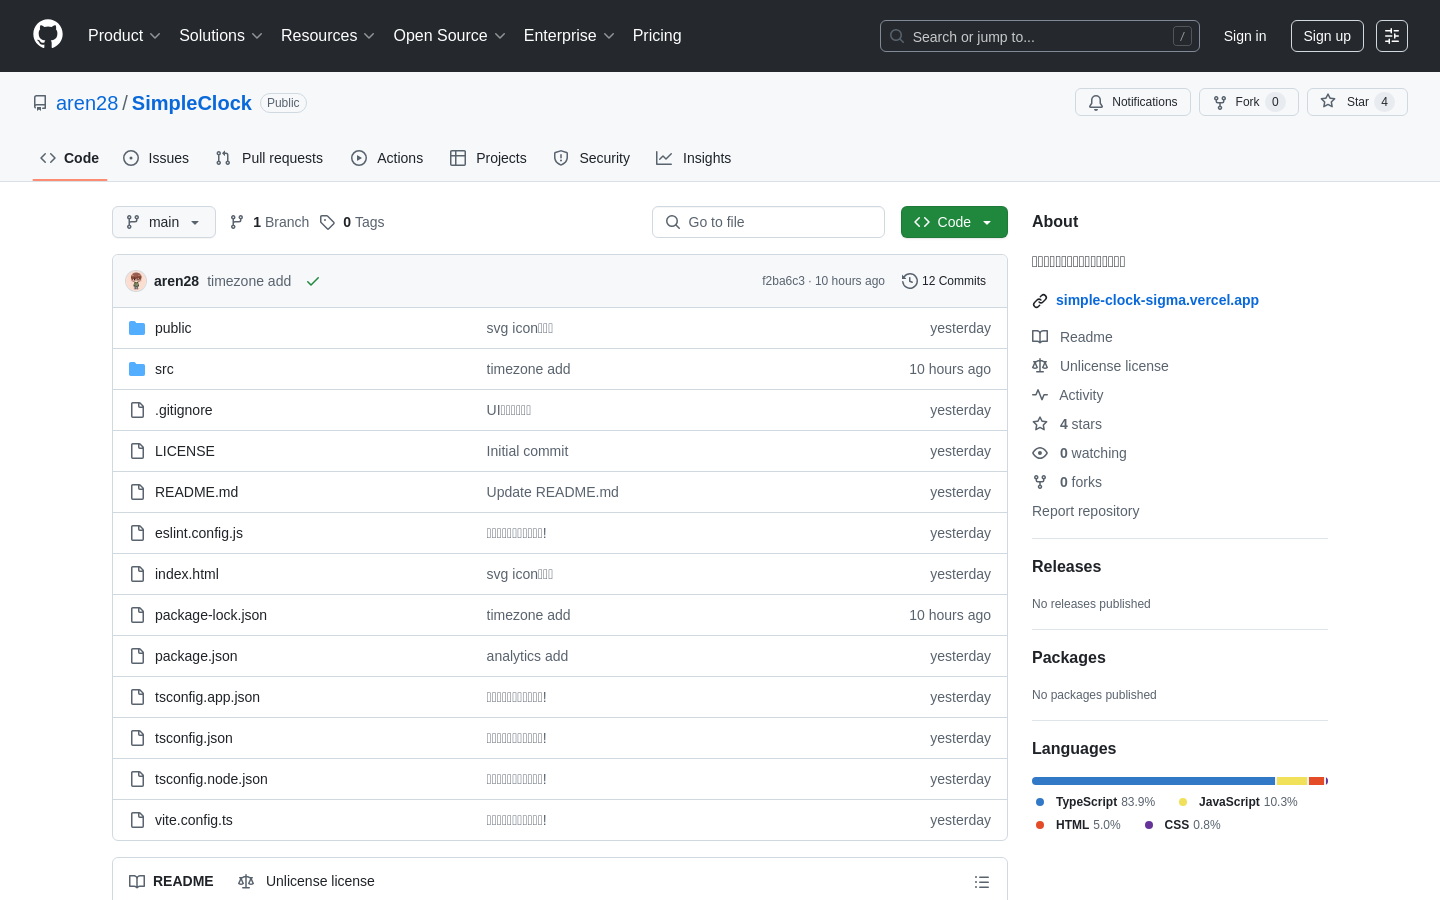Open the 12 Commits history
Screen dimensions: 1440x900
point(944,281)
